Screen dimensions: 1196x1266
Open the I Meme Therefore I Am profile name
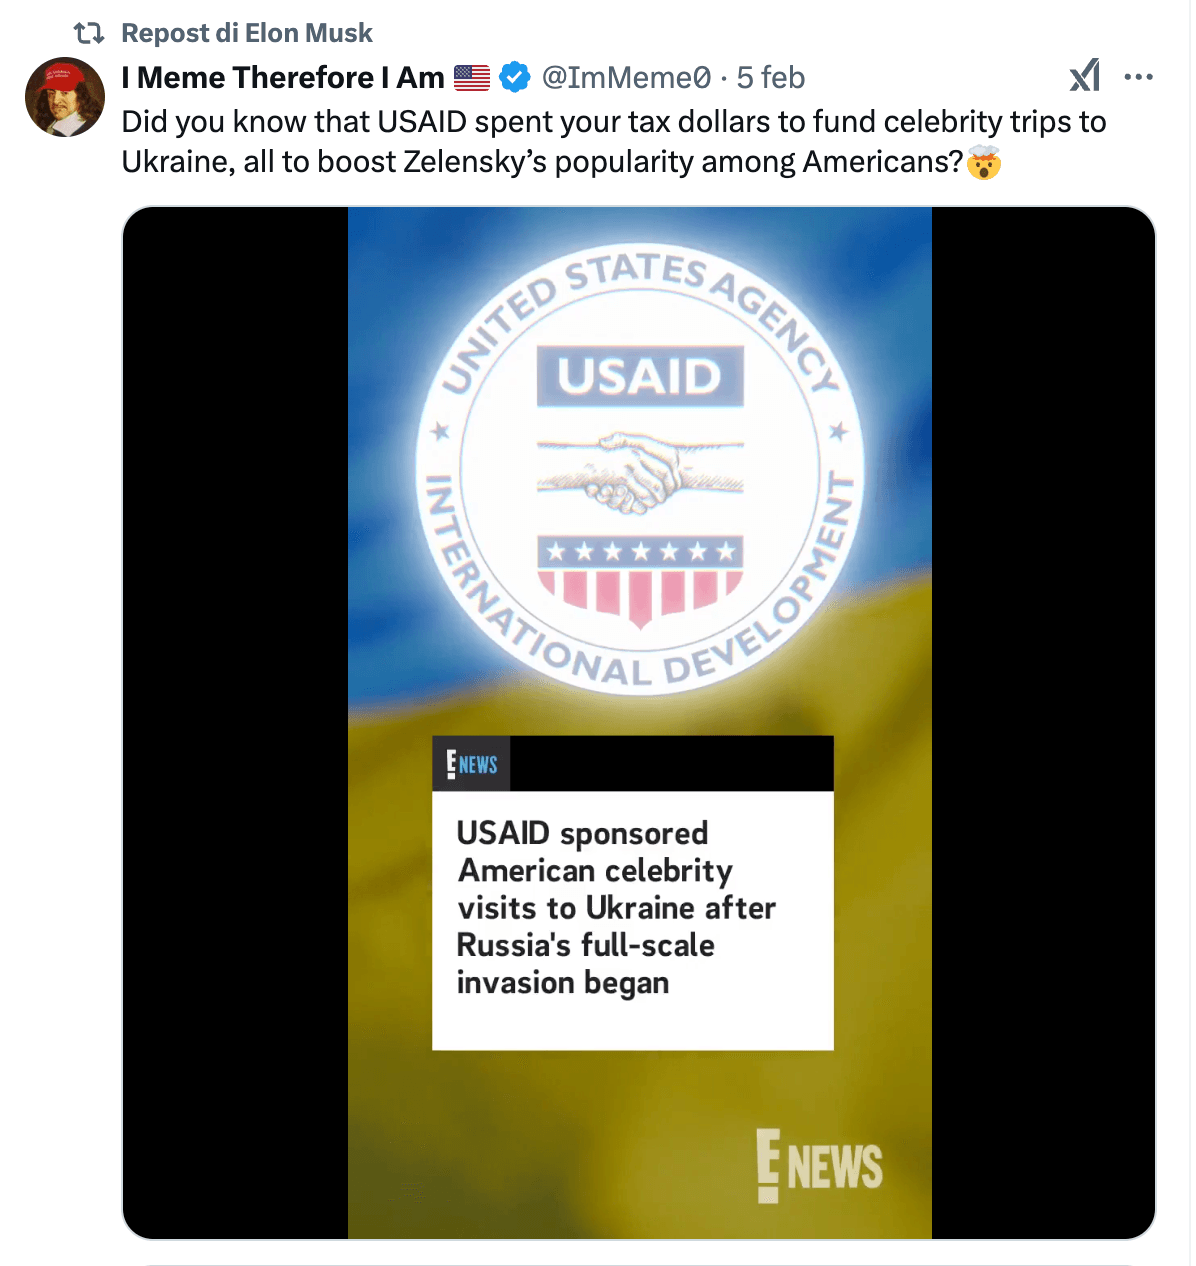[283, 77]
